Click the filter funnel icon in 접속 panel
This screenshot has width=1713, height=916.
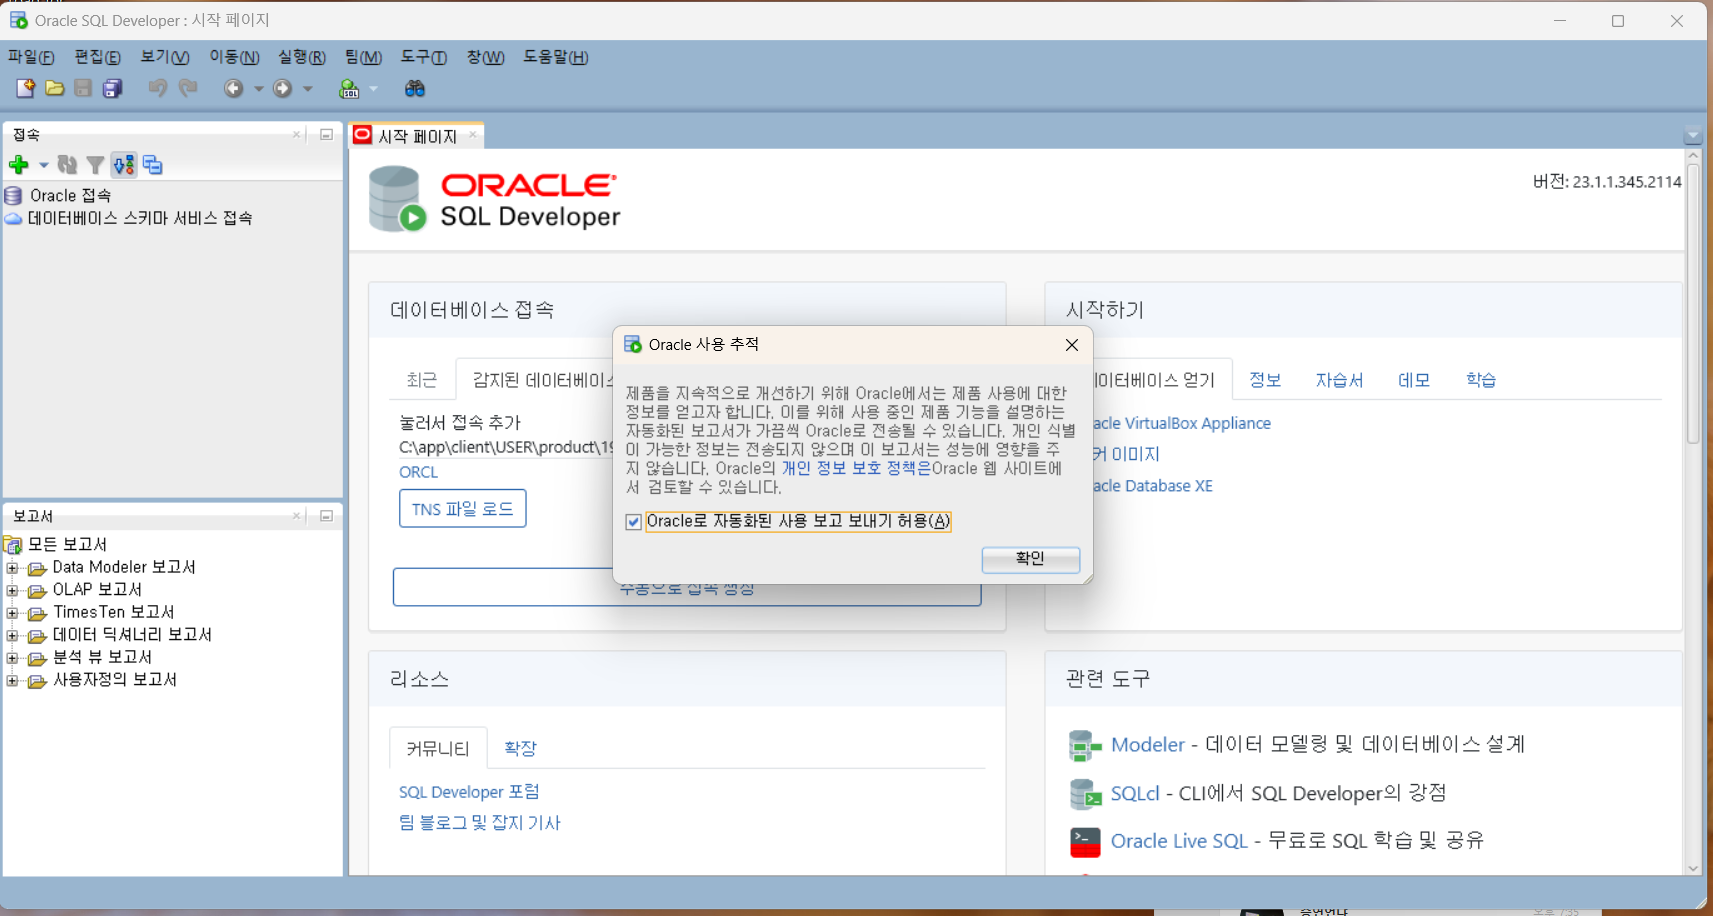pyautogui.click(x=95, y=165)
